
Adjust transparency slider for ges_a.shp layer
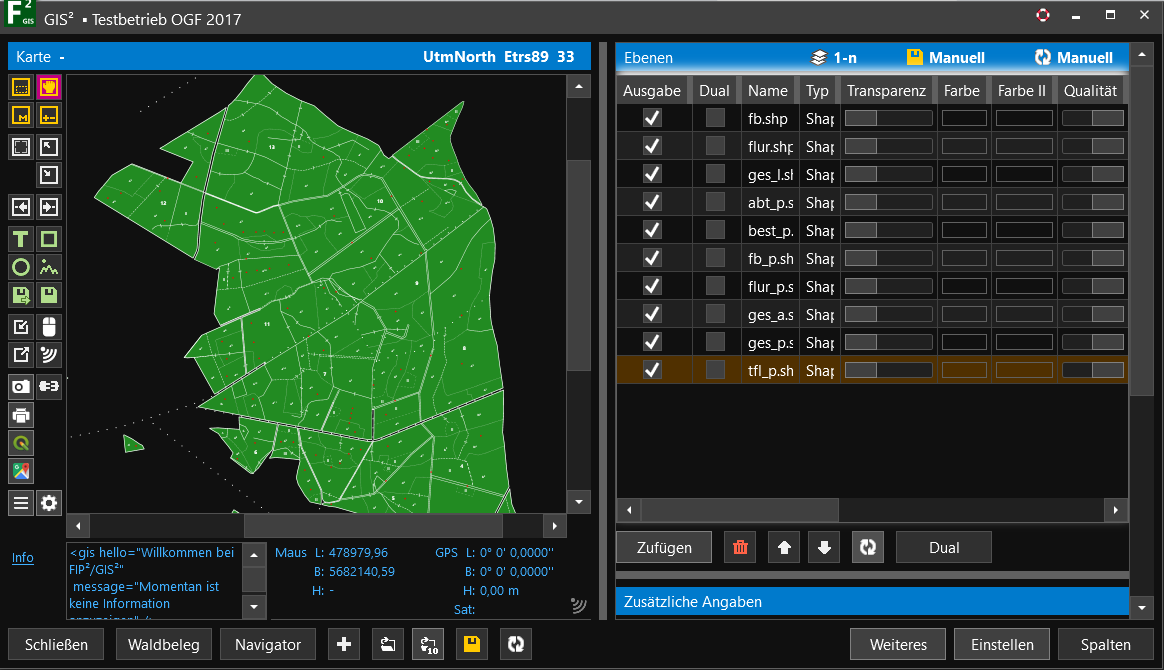click(888, 314)
